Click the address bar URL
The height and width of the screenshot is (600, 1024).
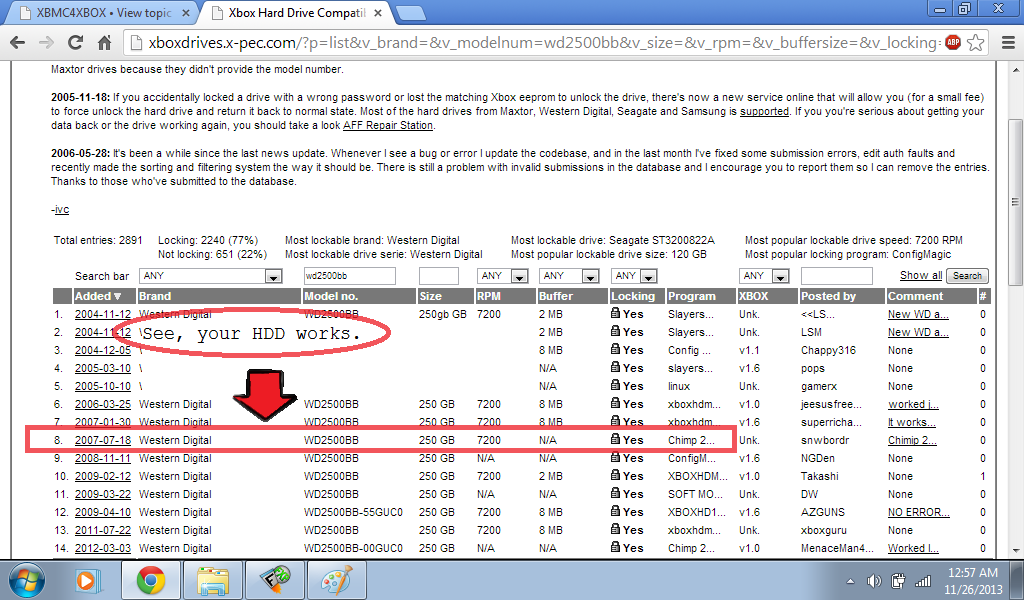542,43
